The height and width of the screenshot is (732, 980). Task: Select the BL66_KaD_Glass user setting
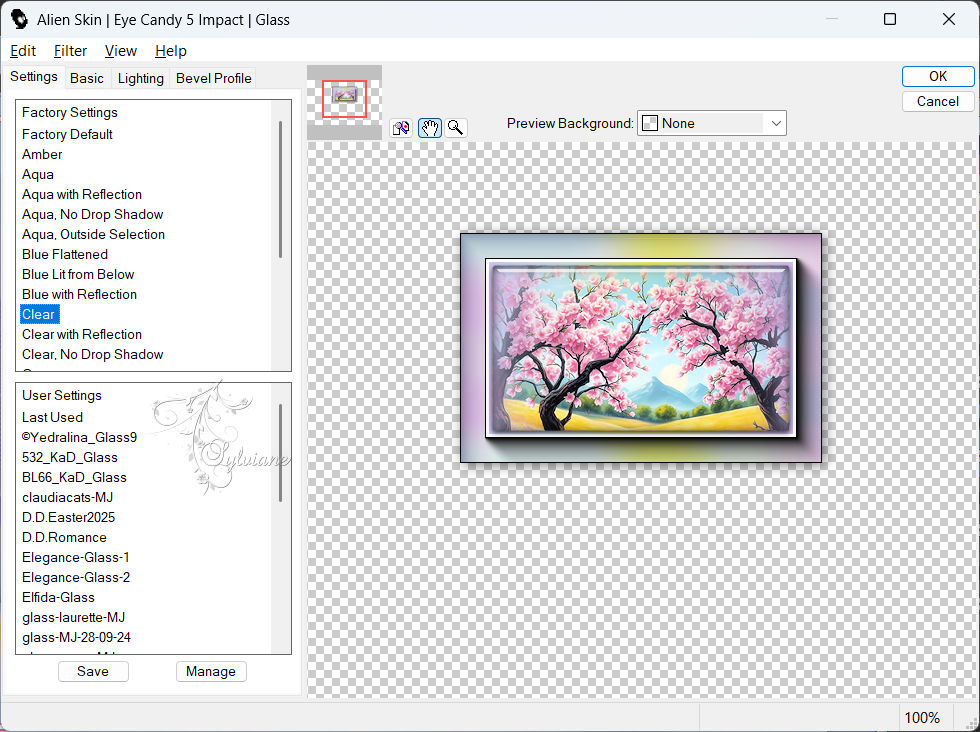(74, 478)
